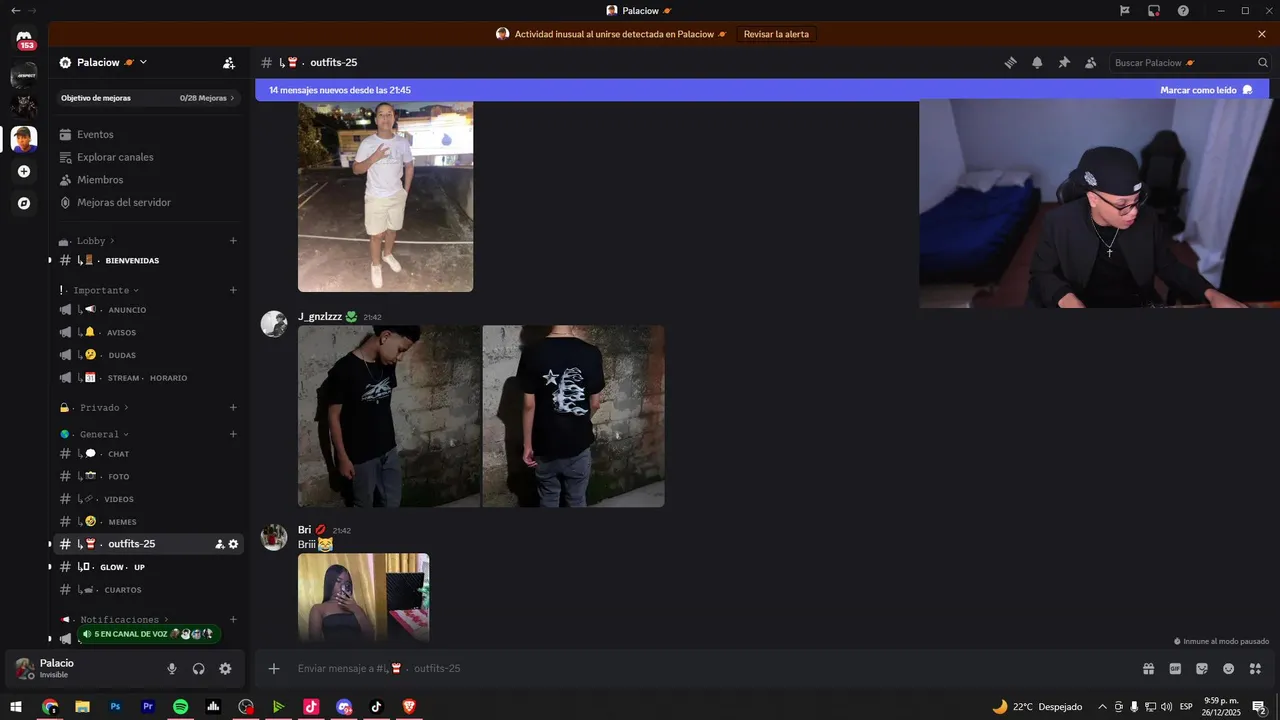The width and height of the screenshot is (1280, 720).
Task: Toggle headphone deafen in user panel
Action: [198, 669]
